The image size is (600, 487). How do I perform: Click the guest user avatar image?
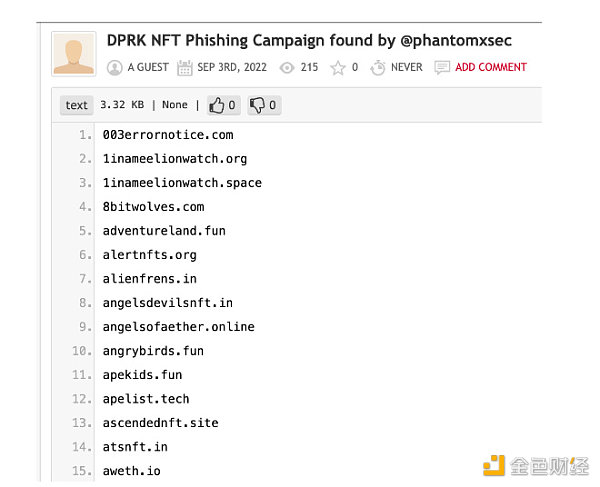pyautogui.click(x=73, y=54)
